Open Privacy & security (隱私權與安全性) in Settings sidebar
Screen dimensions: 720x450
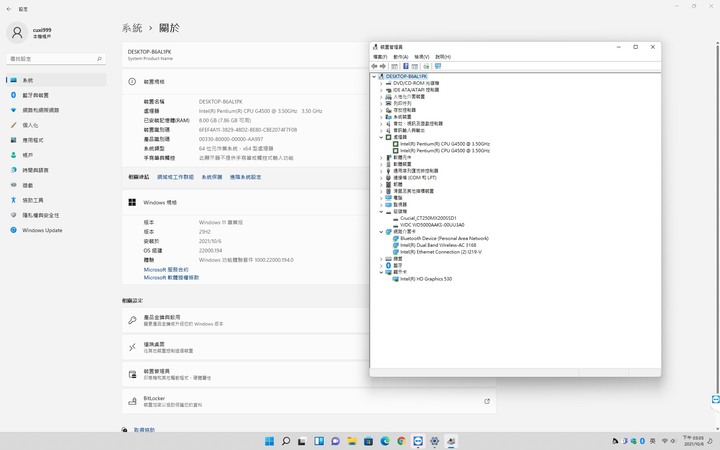[x=56, y=215]
